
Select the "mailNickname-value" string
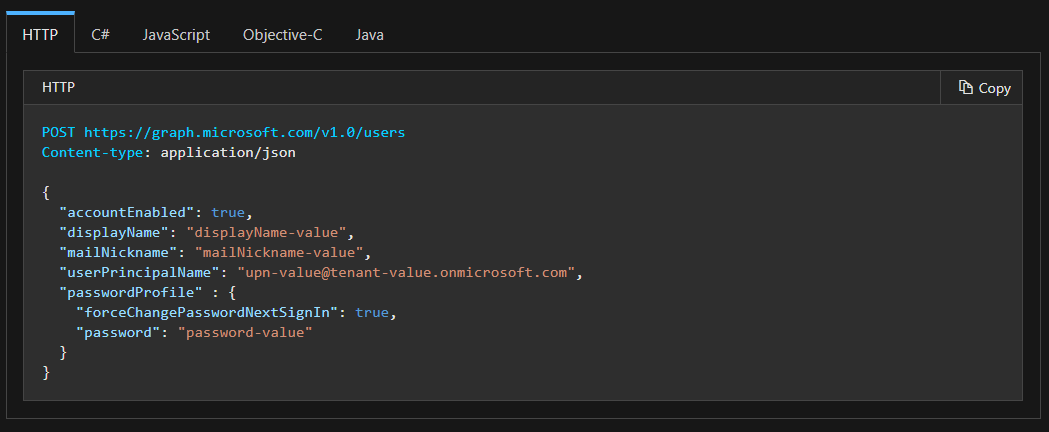coord(278,253)
